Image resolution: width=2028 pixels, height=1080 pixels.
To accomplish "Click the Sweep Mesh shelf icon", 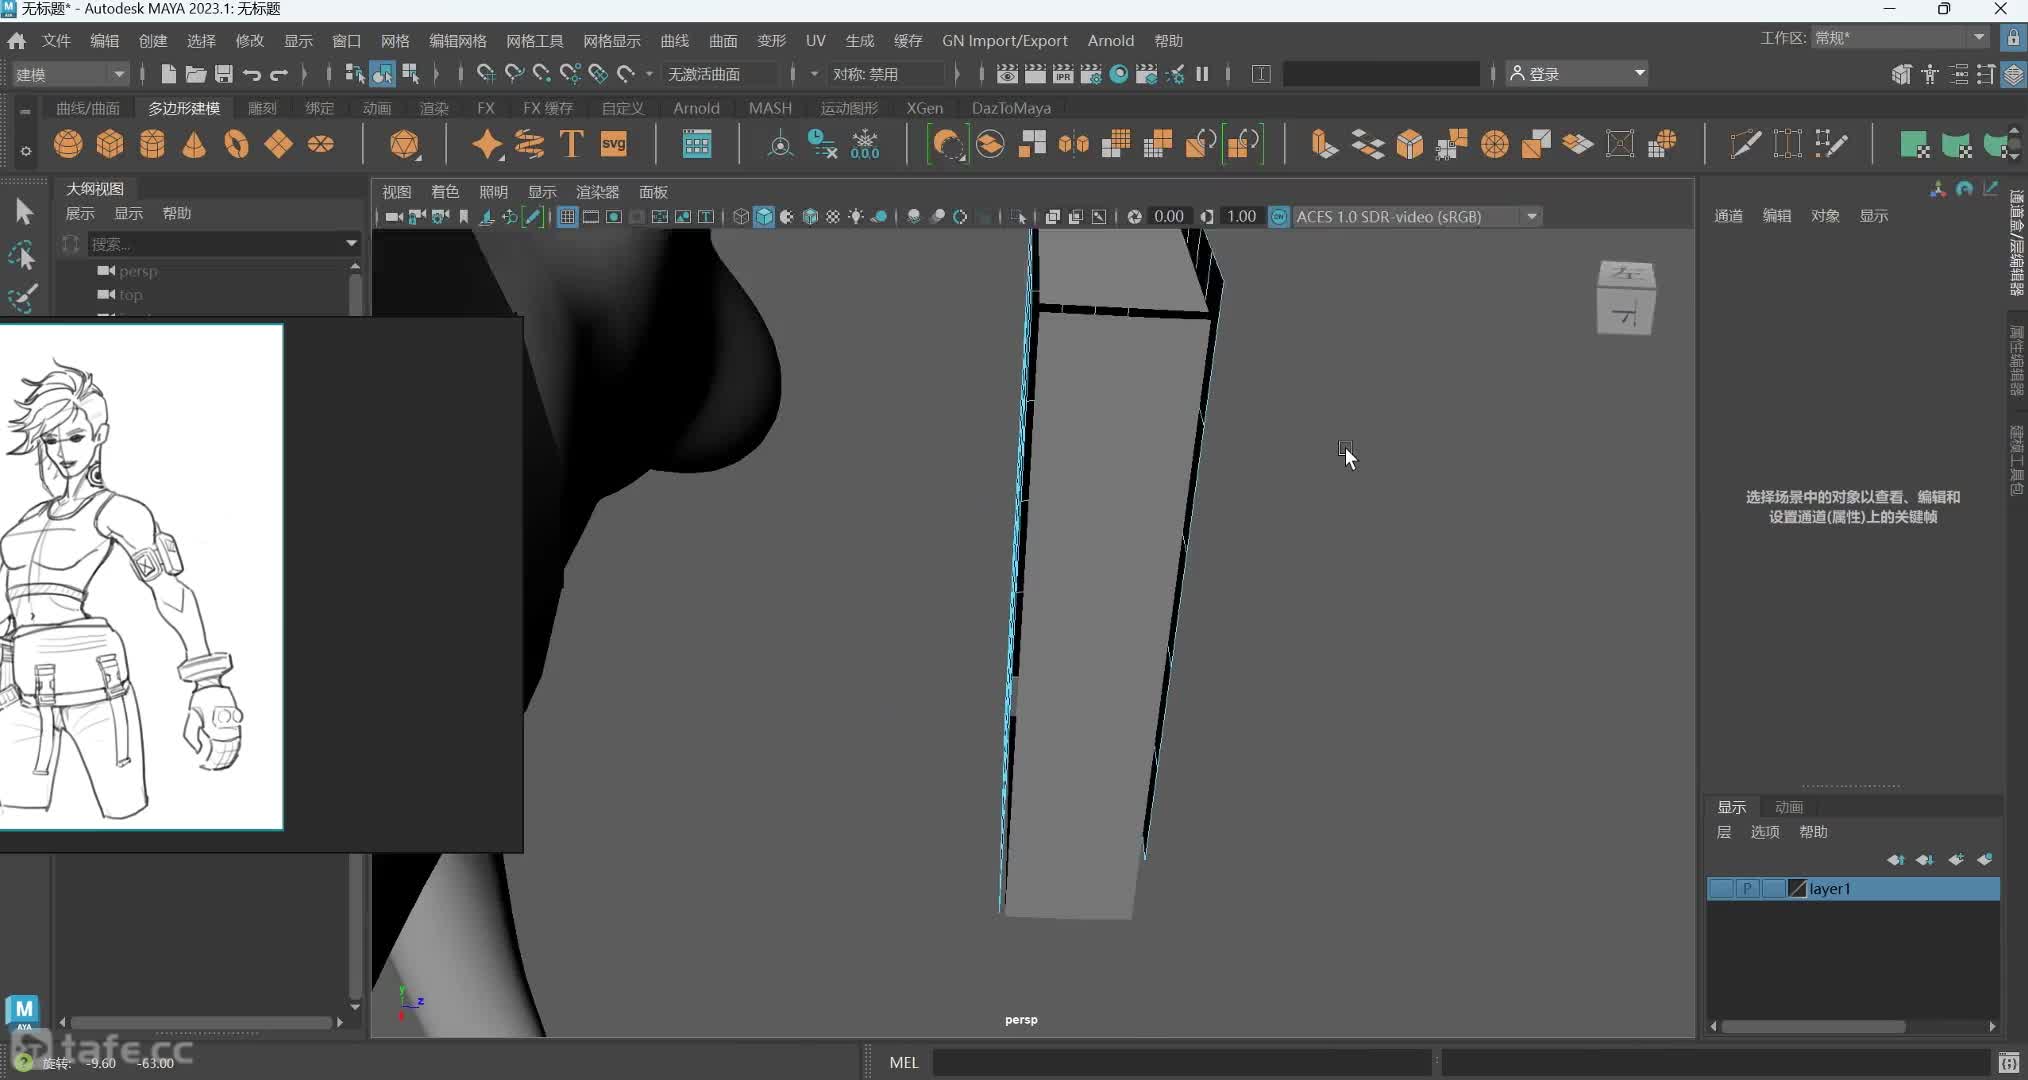I will point(529,145).
